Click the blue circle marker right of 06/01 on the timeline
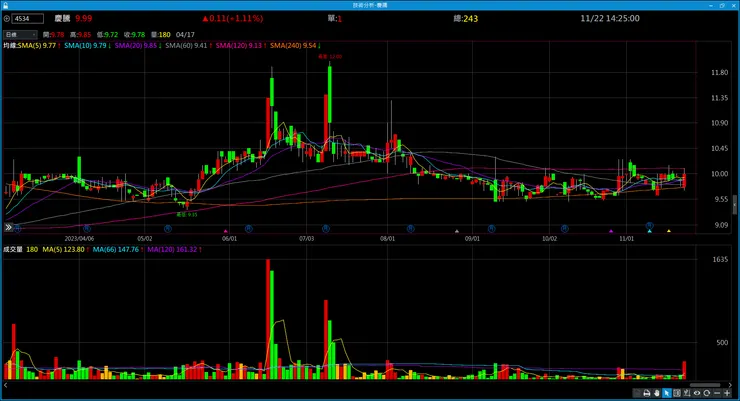 [x=249, y=229]
